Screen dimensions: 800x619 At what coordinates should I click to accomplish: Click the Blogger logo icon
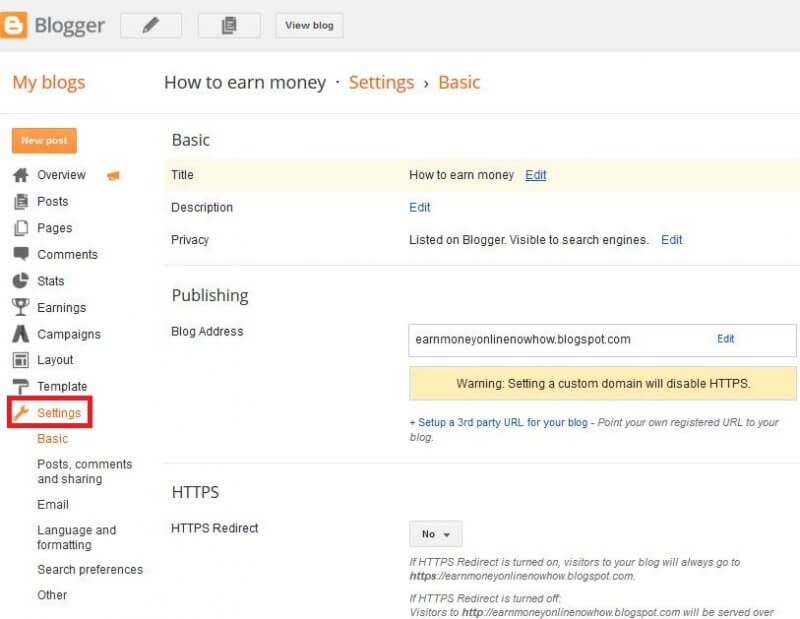pyautogui.click(x=13, y=25)
